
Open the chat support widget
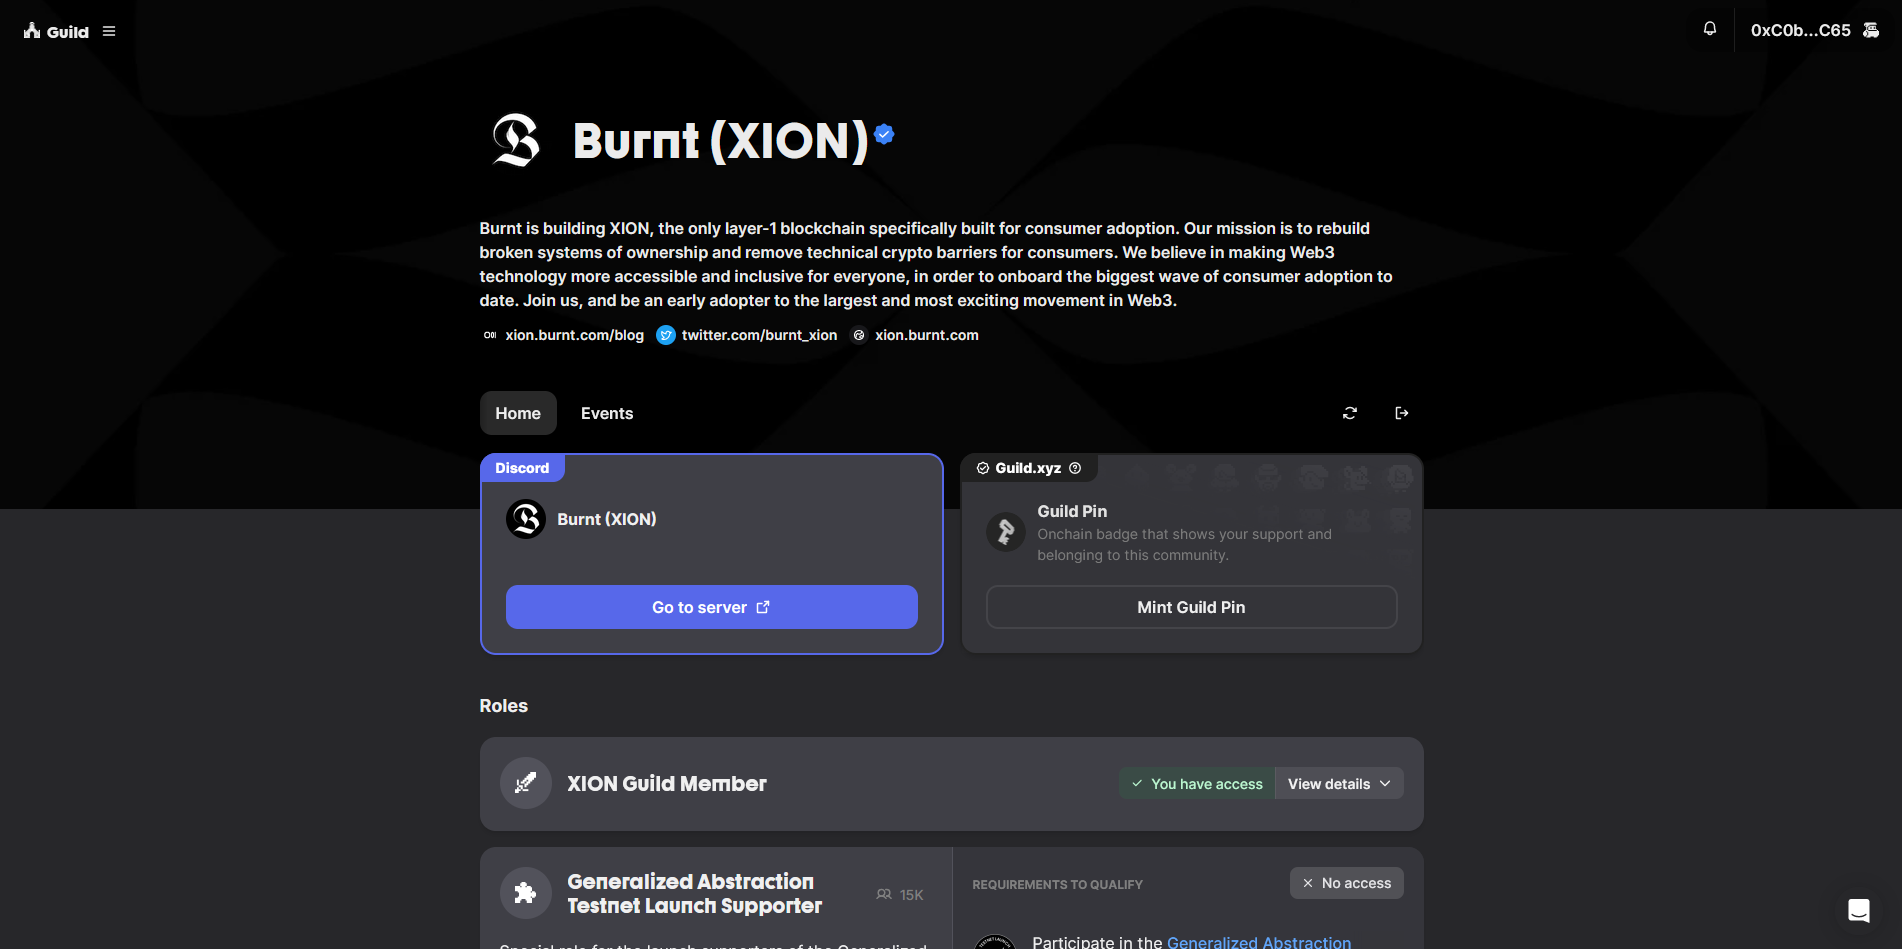point(1858,910)
